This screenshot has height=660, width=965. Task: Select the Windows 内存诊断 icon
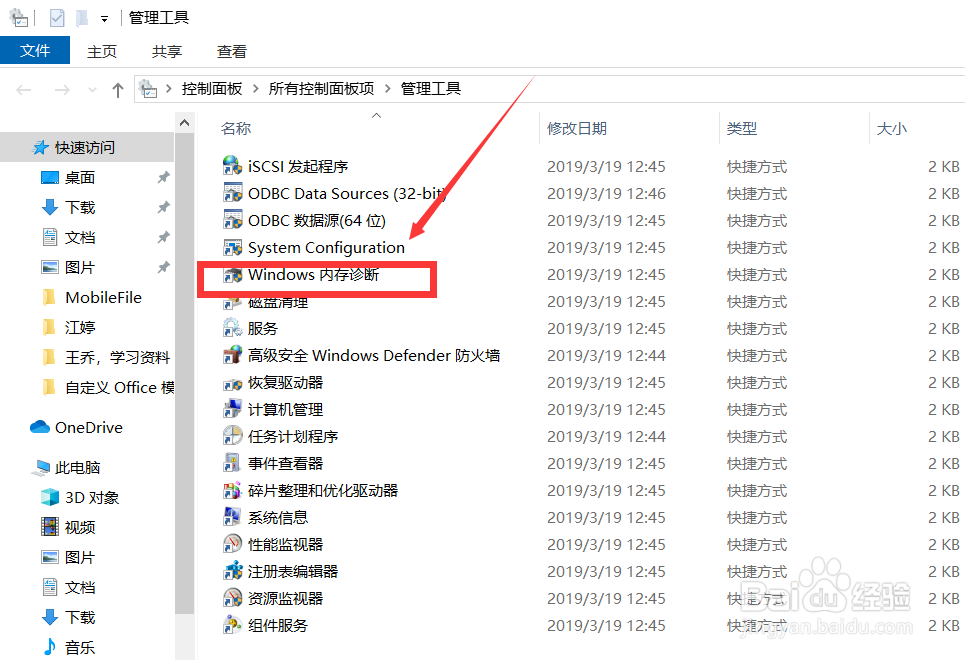coord(232,274)
